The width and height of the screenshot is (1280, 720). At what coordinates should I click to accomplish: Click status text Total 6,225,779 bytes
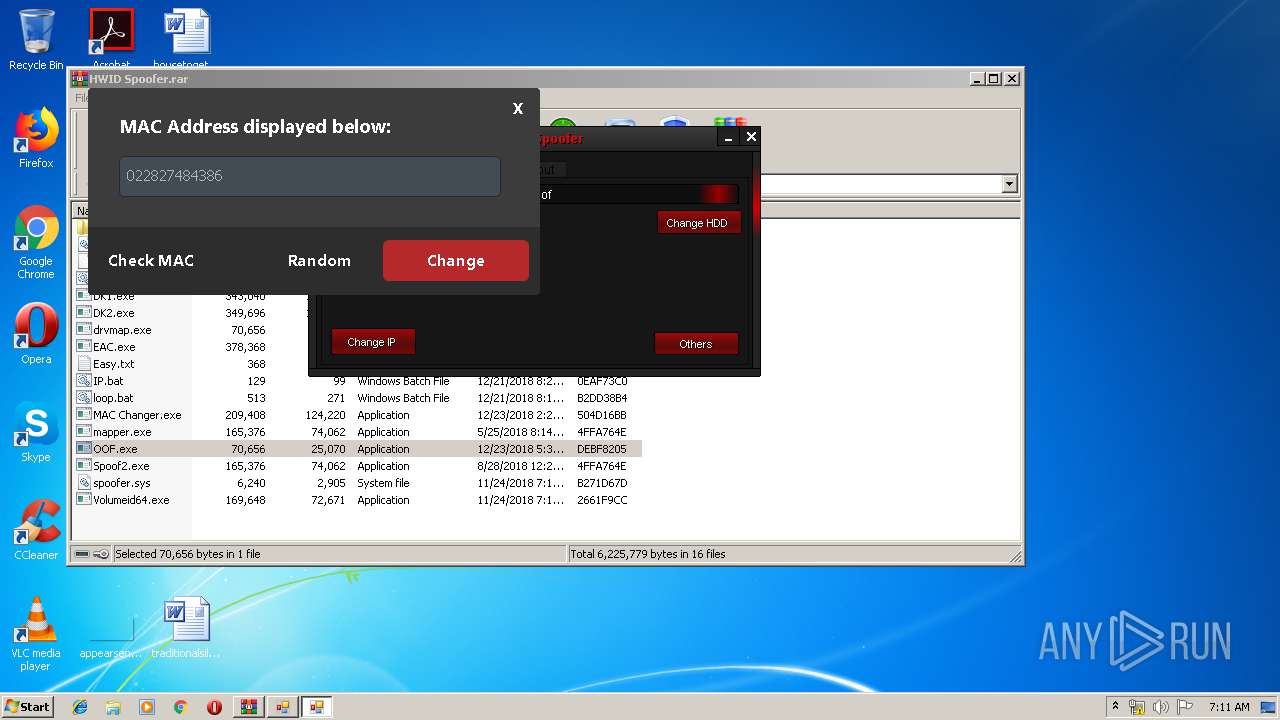click(x=648, y=554)
